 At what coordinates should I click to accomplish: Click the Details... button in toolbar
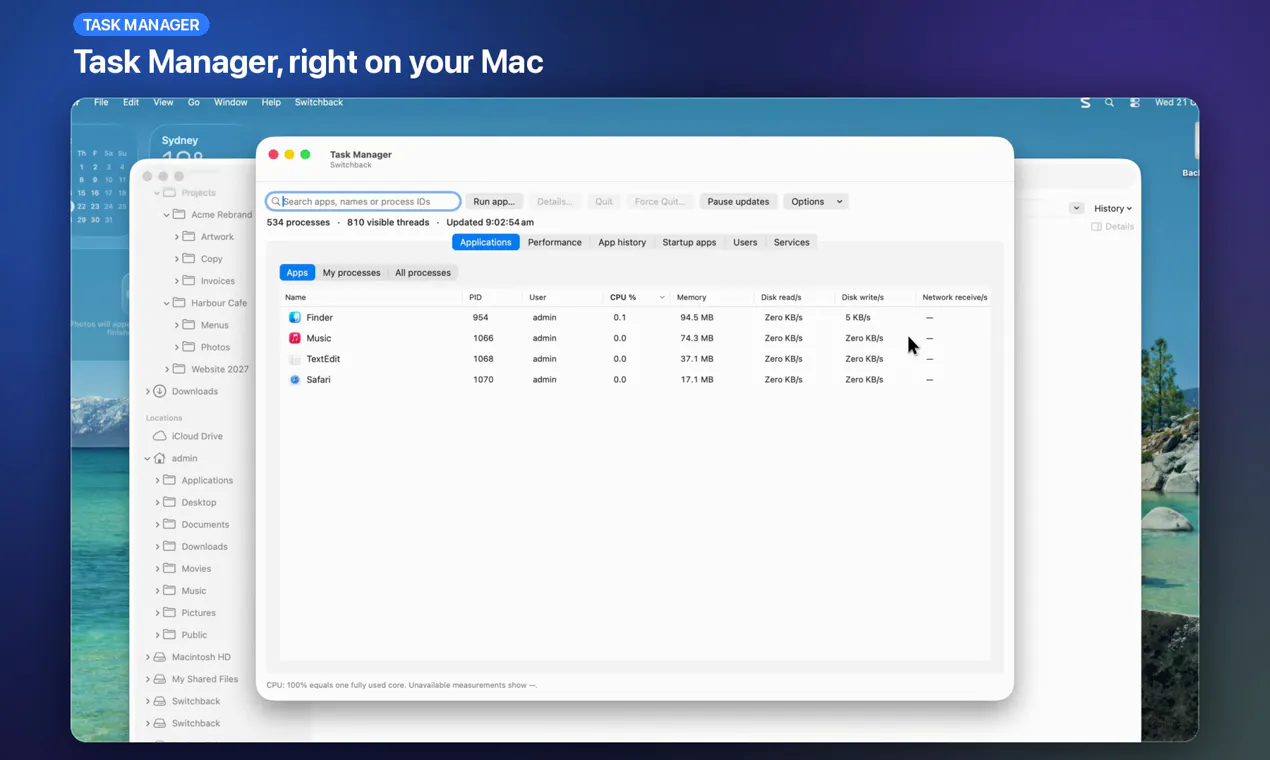click(555, 202)
